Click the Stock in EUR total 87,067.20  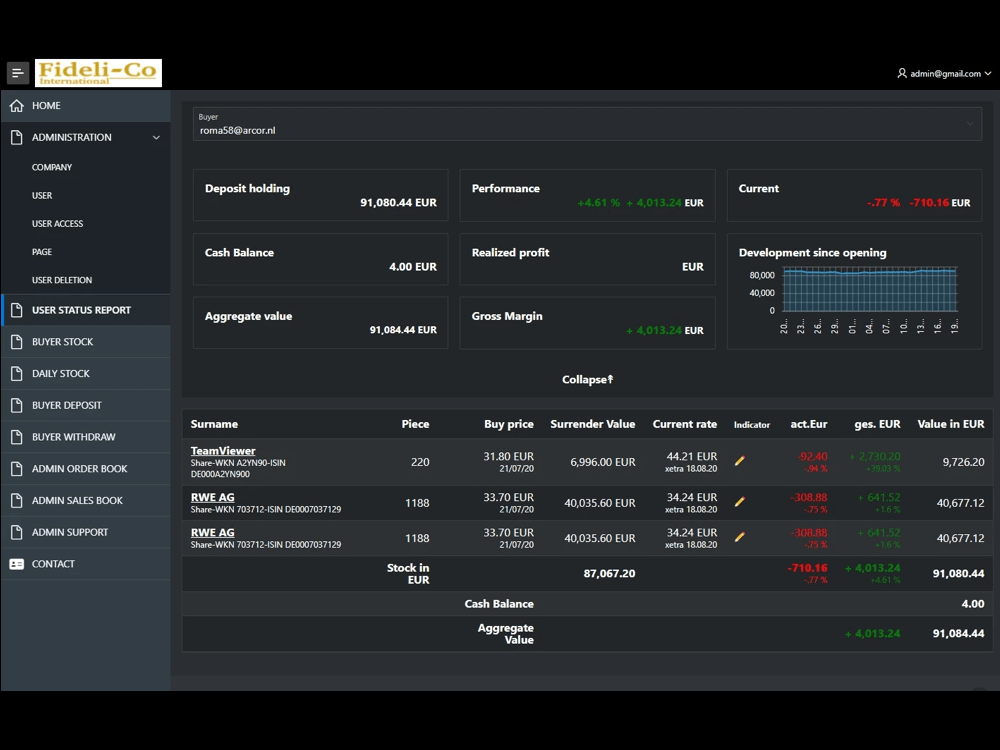click(609, 573)
